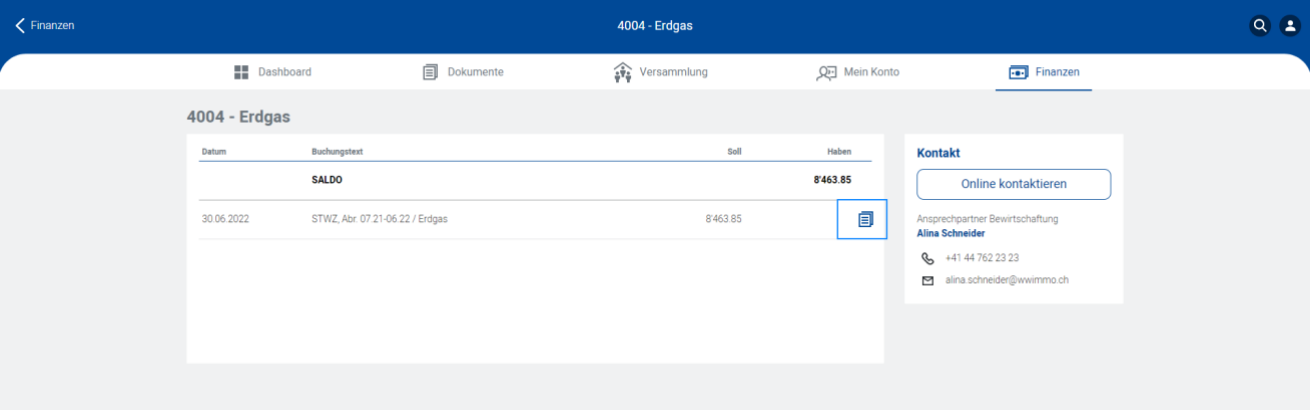Click the Mein Konto icon

(x=826, y=72)
